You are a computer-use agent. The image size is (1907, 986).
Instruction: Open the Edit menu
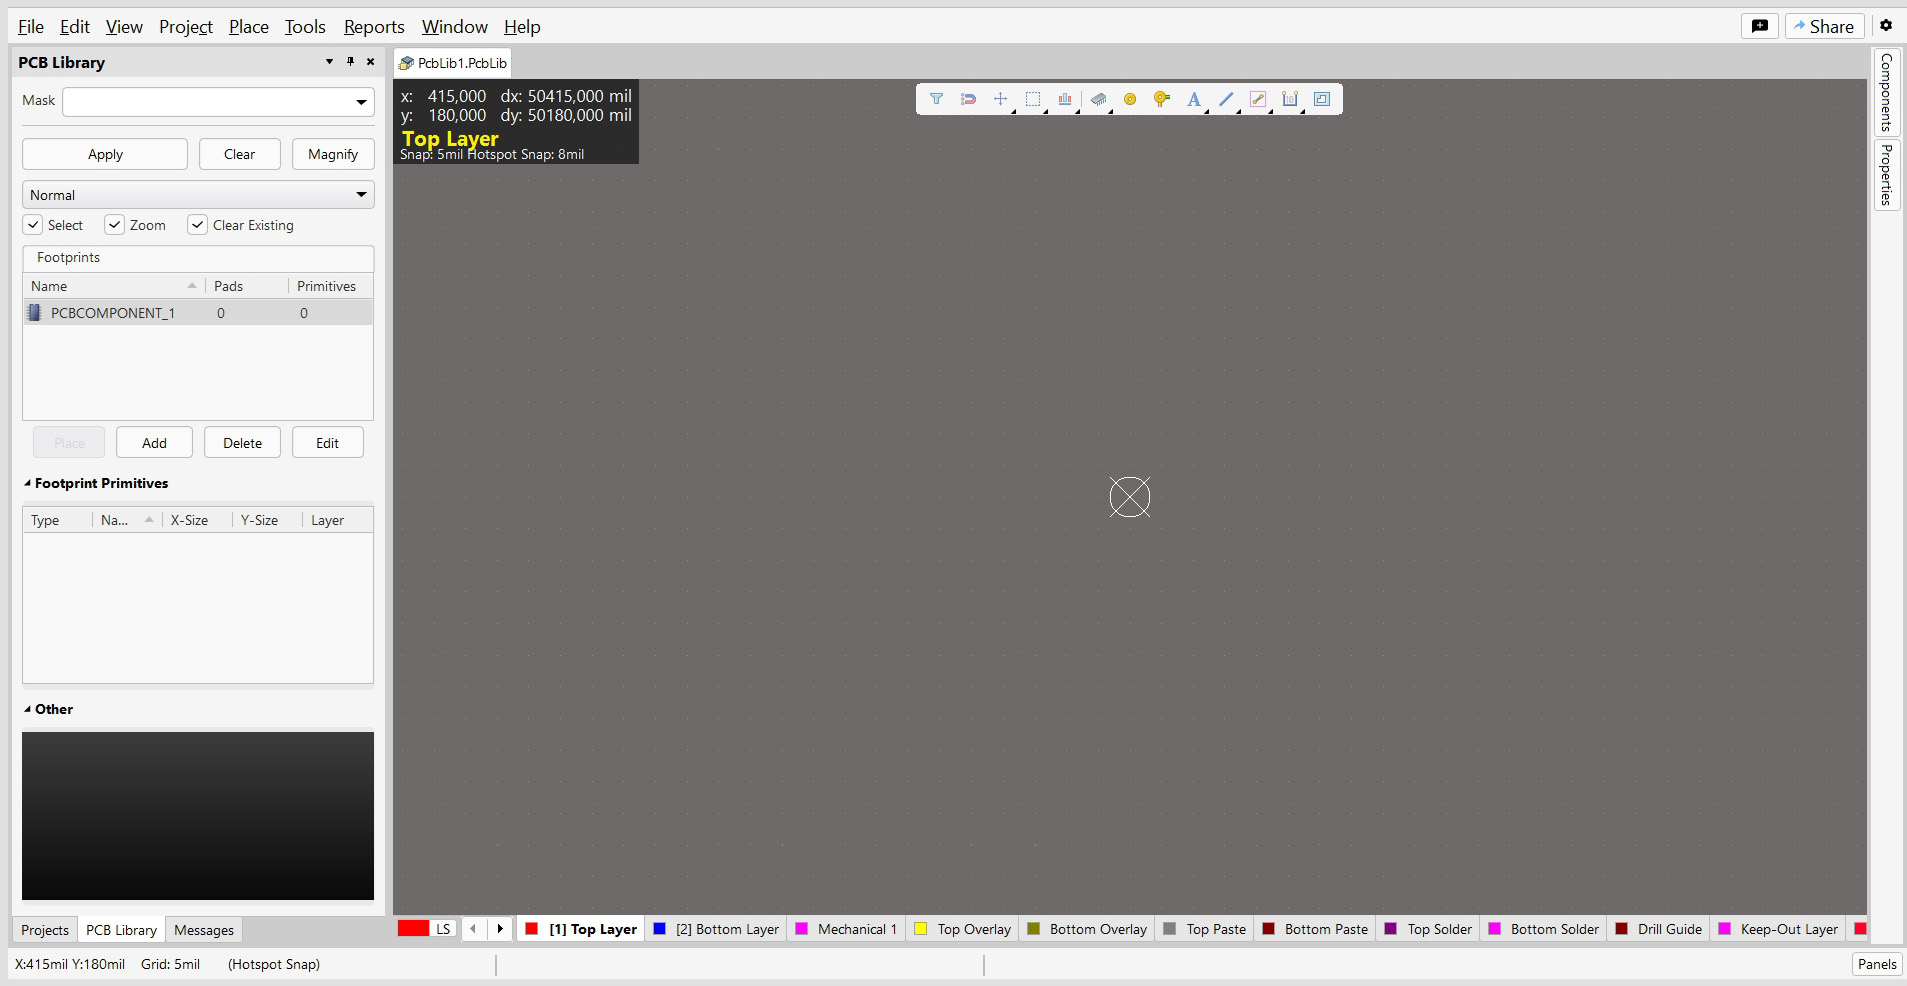coord(75,27)
